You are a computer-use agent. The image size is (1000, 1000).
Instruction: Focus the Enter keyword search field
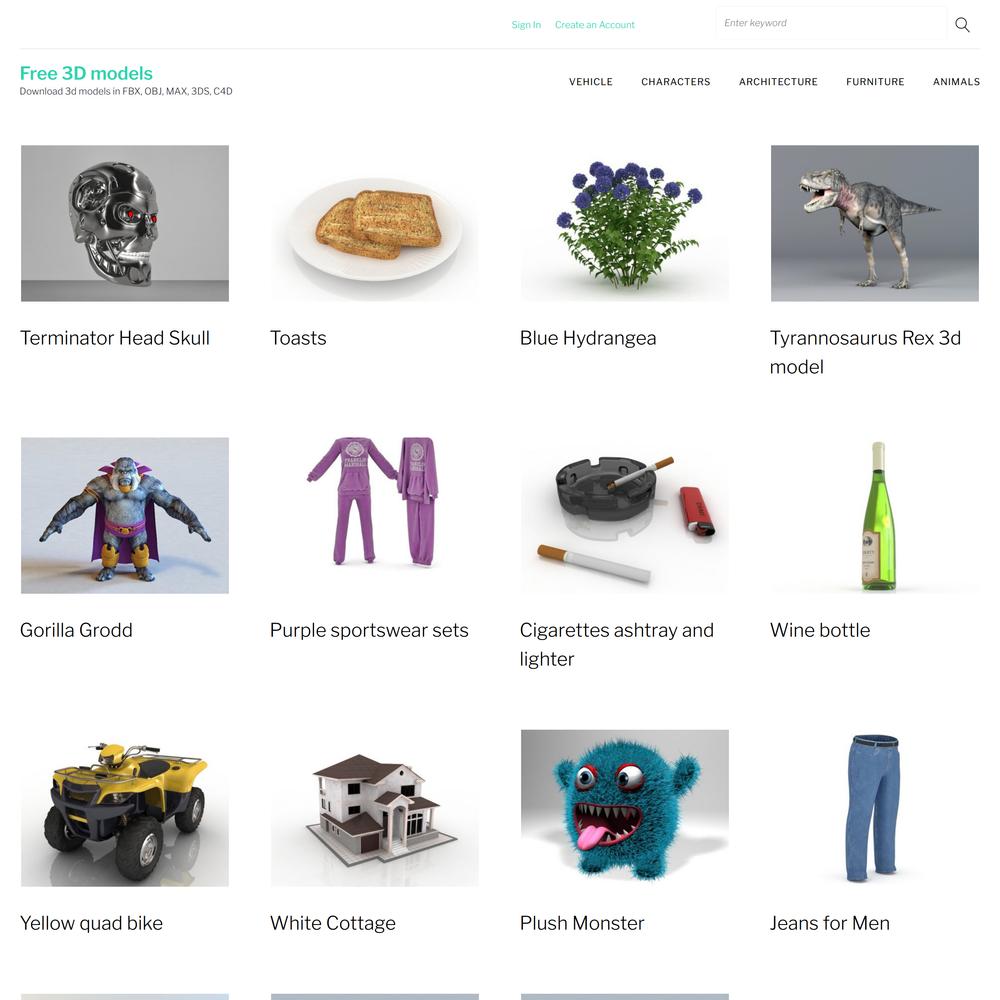point(831,23)
